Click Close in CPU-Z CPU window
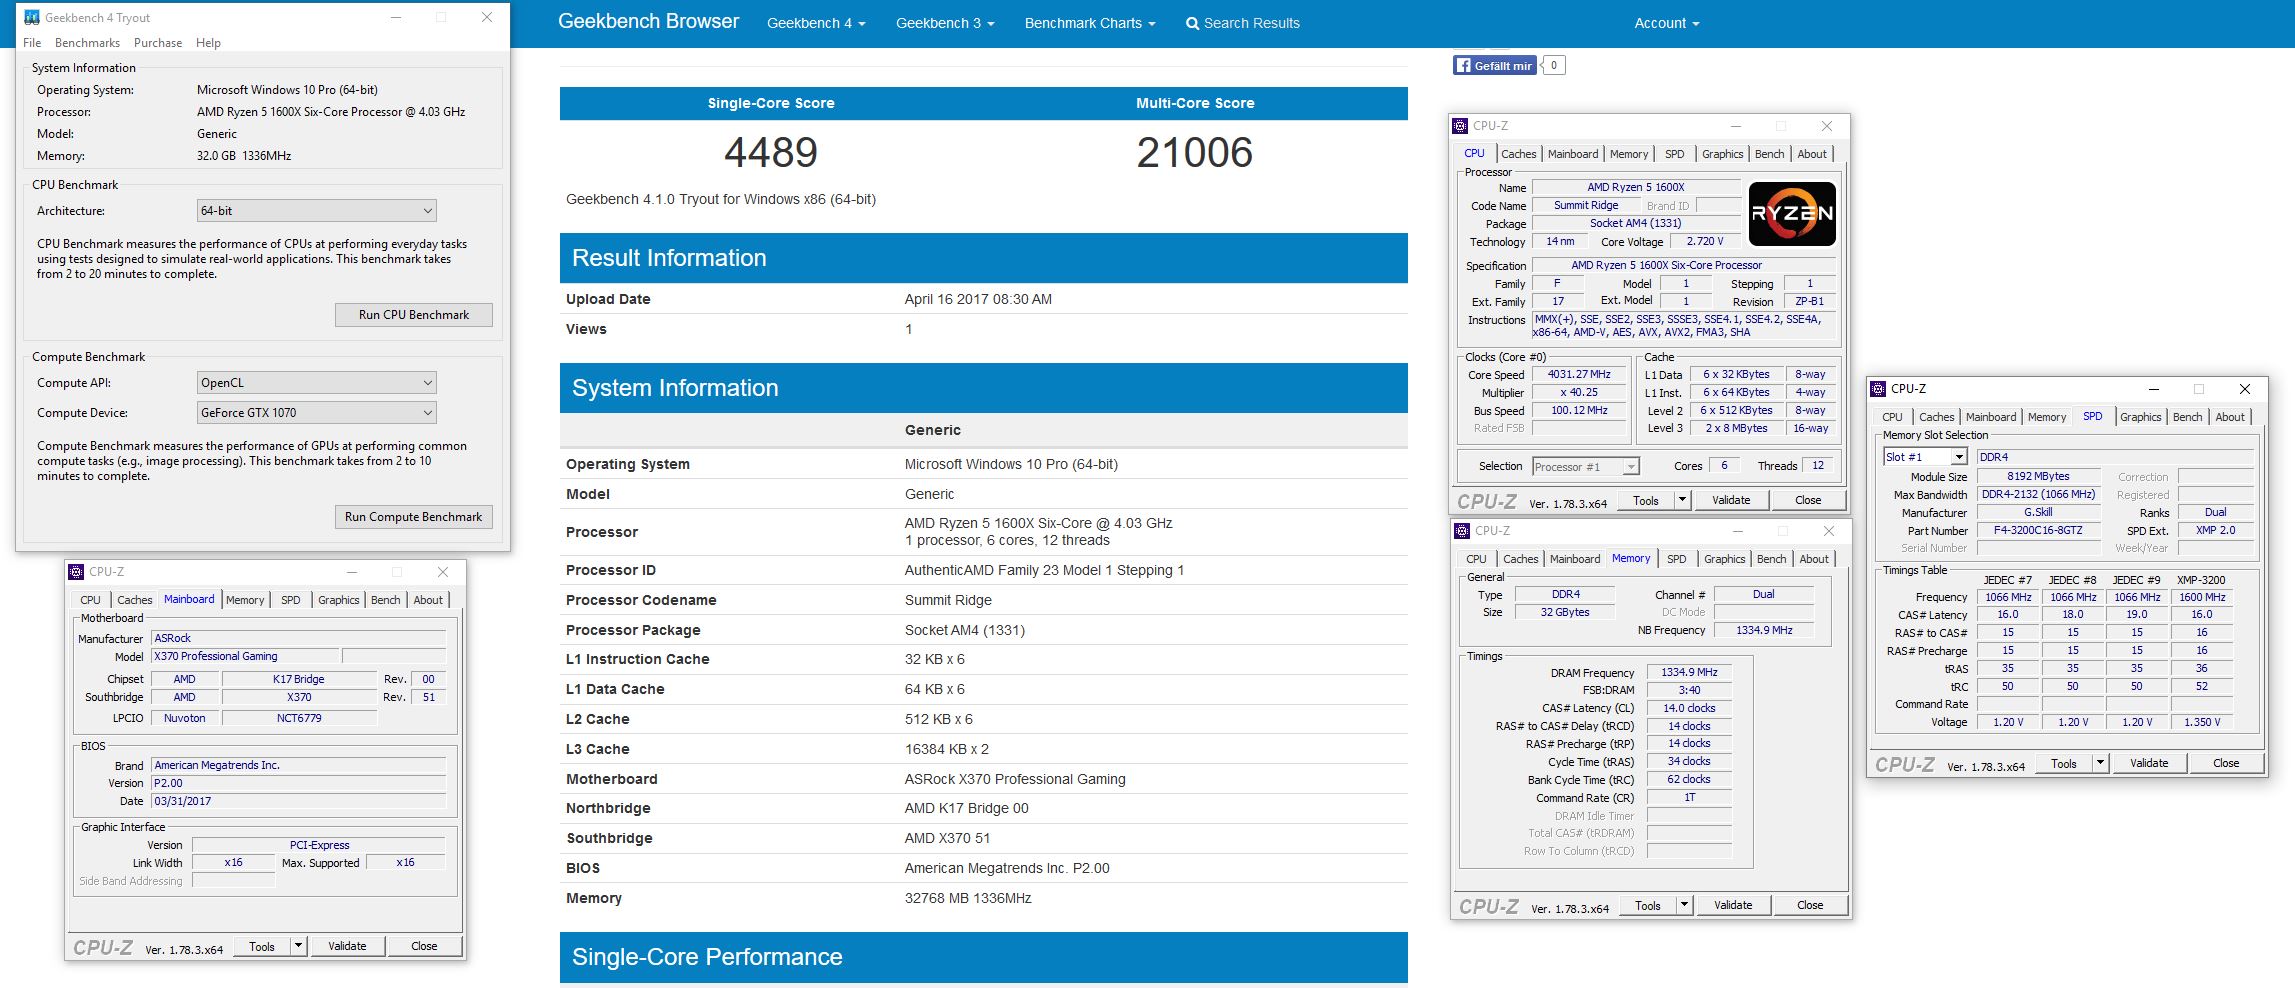The height and width of the screenshot is (988, 2295). point(1808,500)
